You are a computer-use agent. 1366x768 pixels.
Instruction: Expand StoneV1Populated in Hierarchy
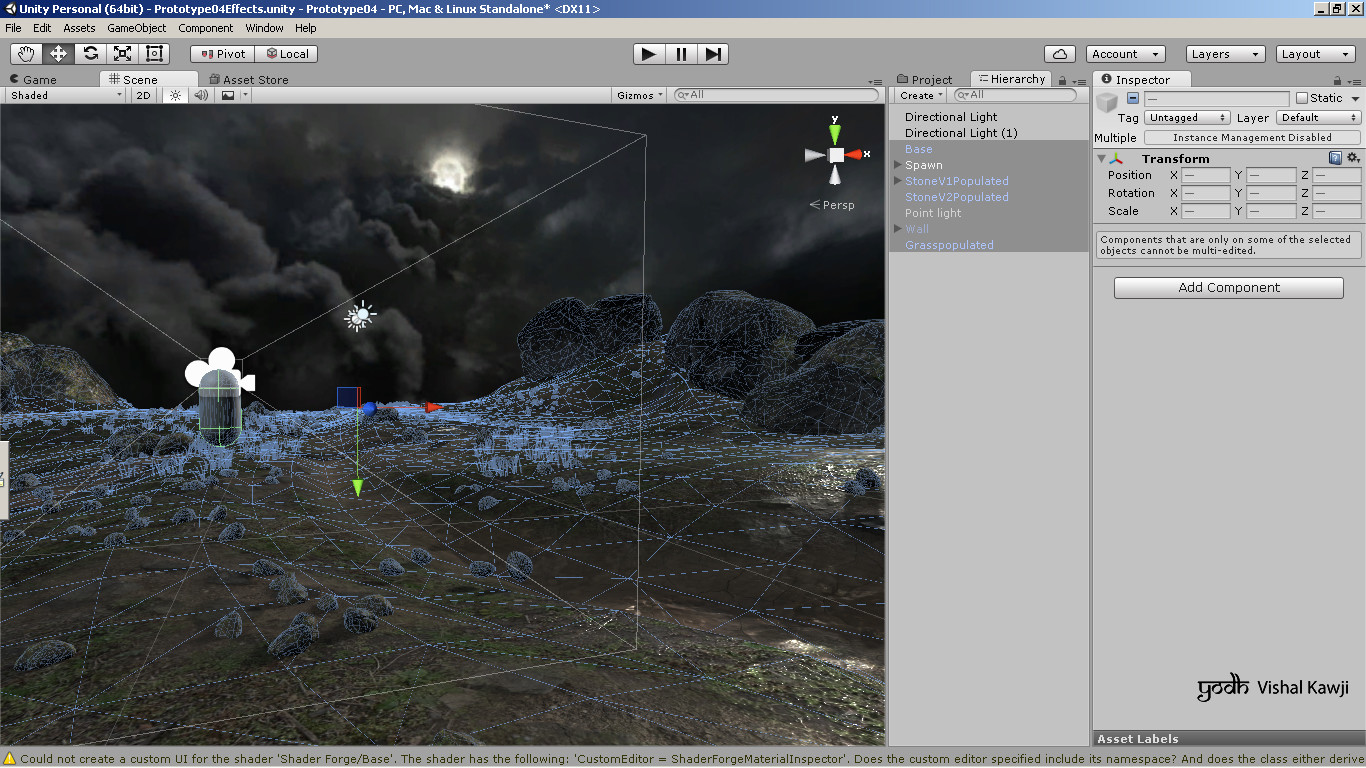(898, 181)
